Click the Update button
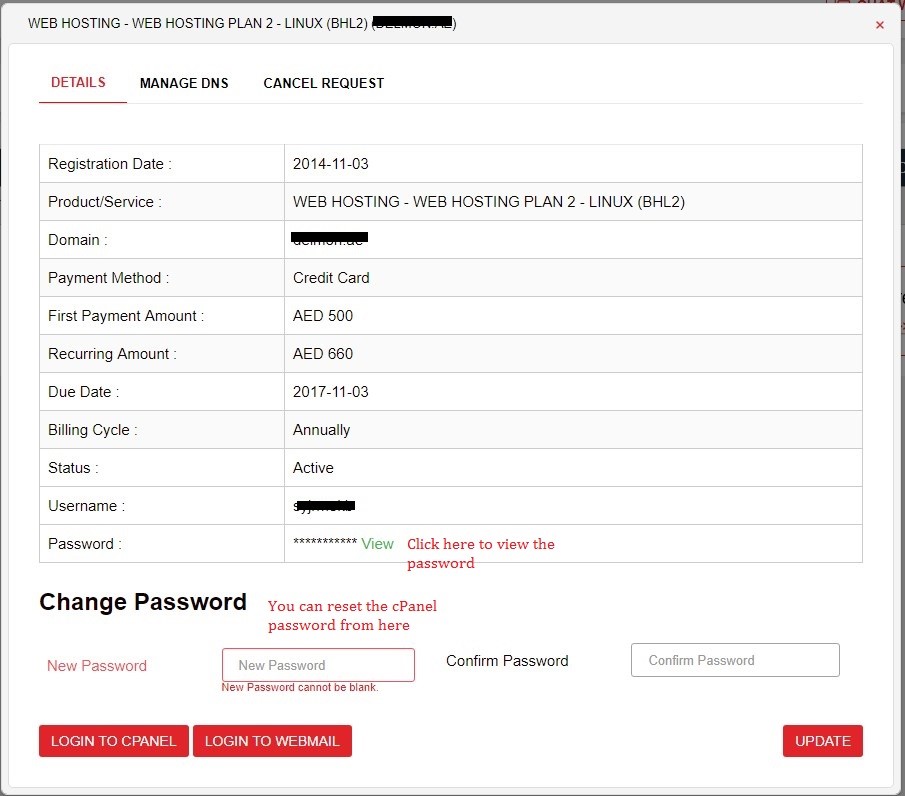905x796 pixels. click(822, 741)
